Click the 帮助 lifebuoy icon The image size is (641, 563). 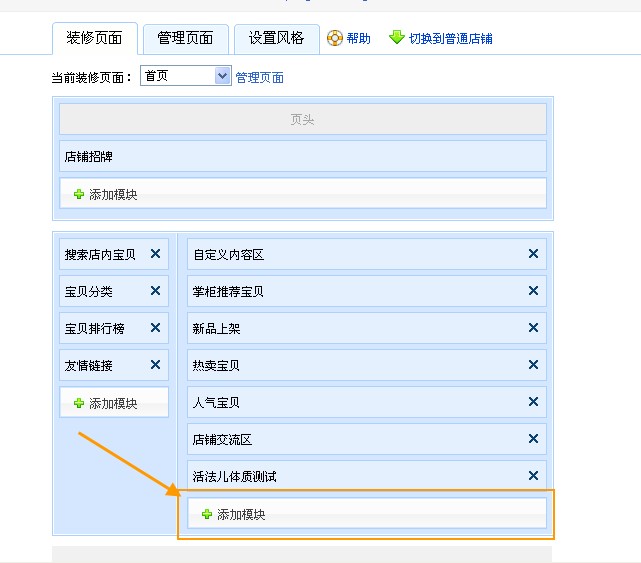335,38
